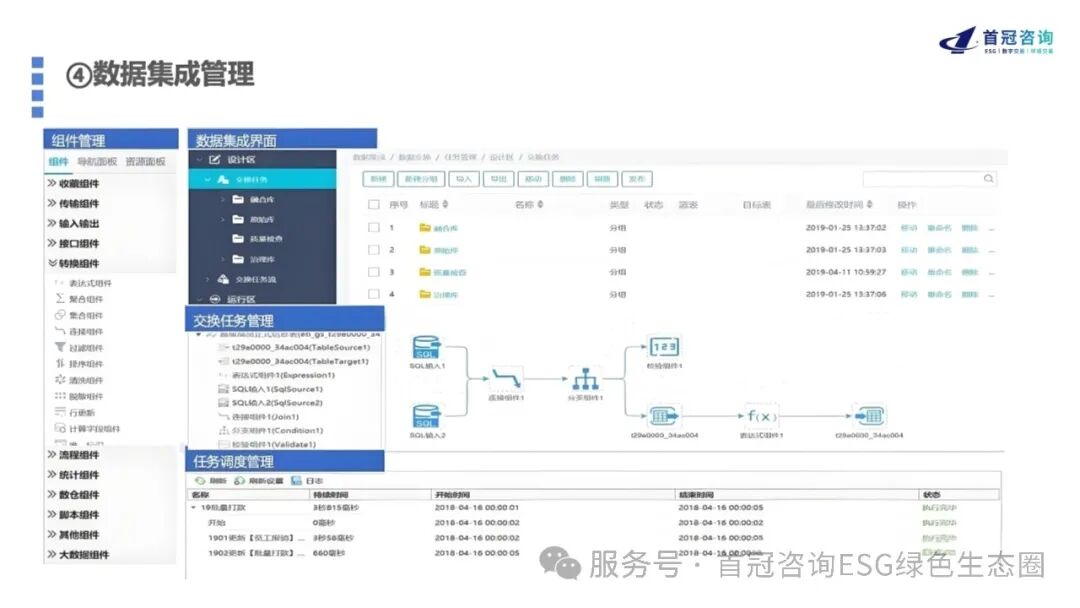Tick the checkbox for row 2

pos(373,250)
